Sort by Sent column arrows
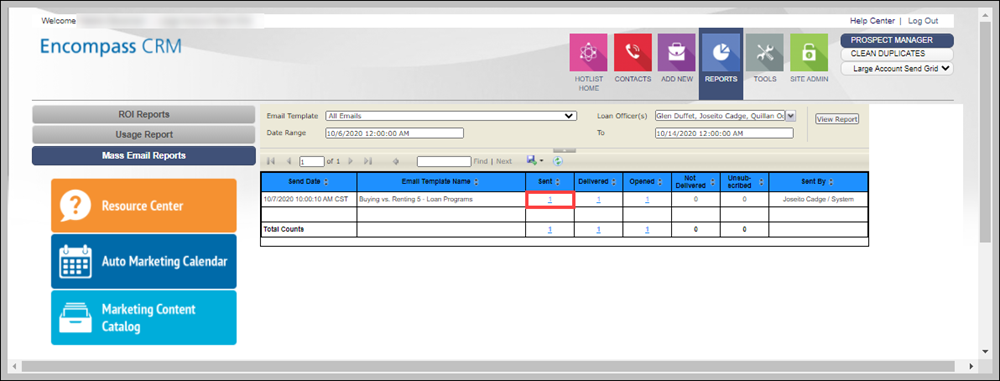The width and height of the screenshot is (1000, 381). [x=557, y=182]
